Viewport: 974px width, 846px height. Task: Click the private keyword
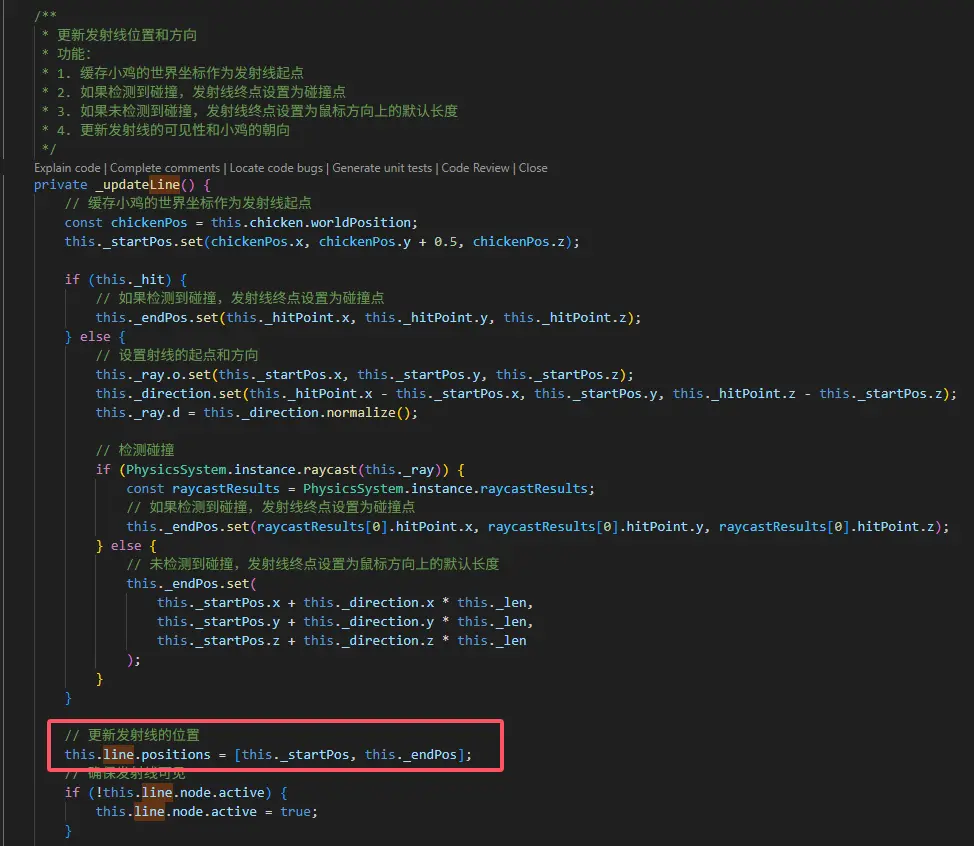[x=60, y=184]
